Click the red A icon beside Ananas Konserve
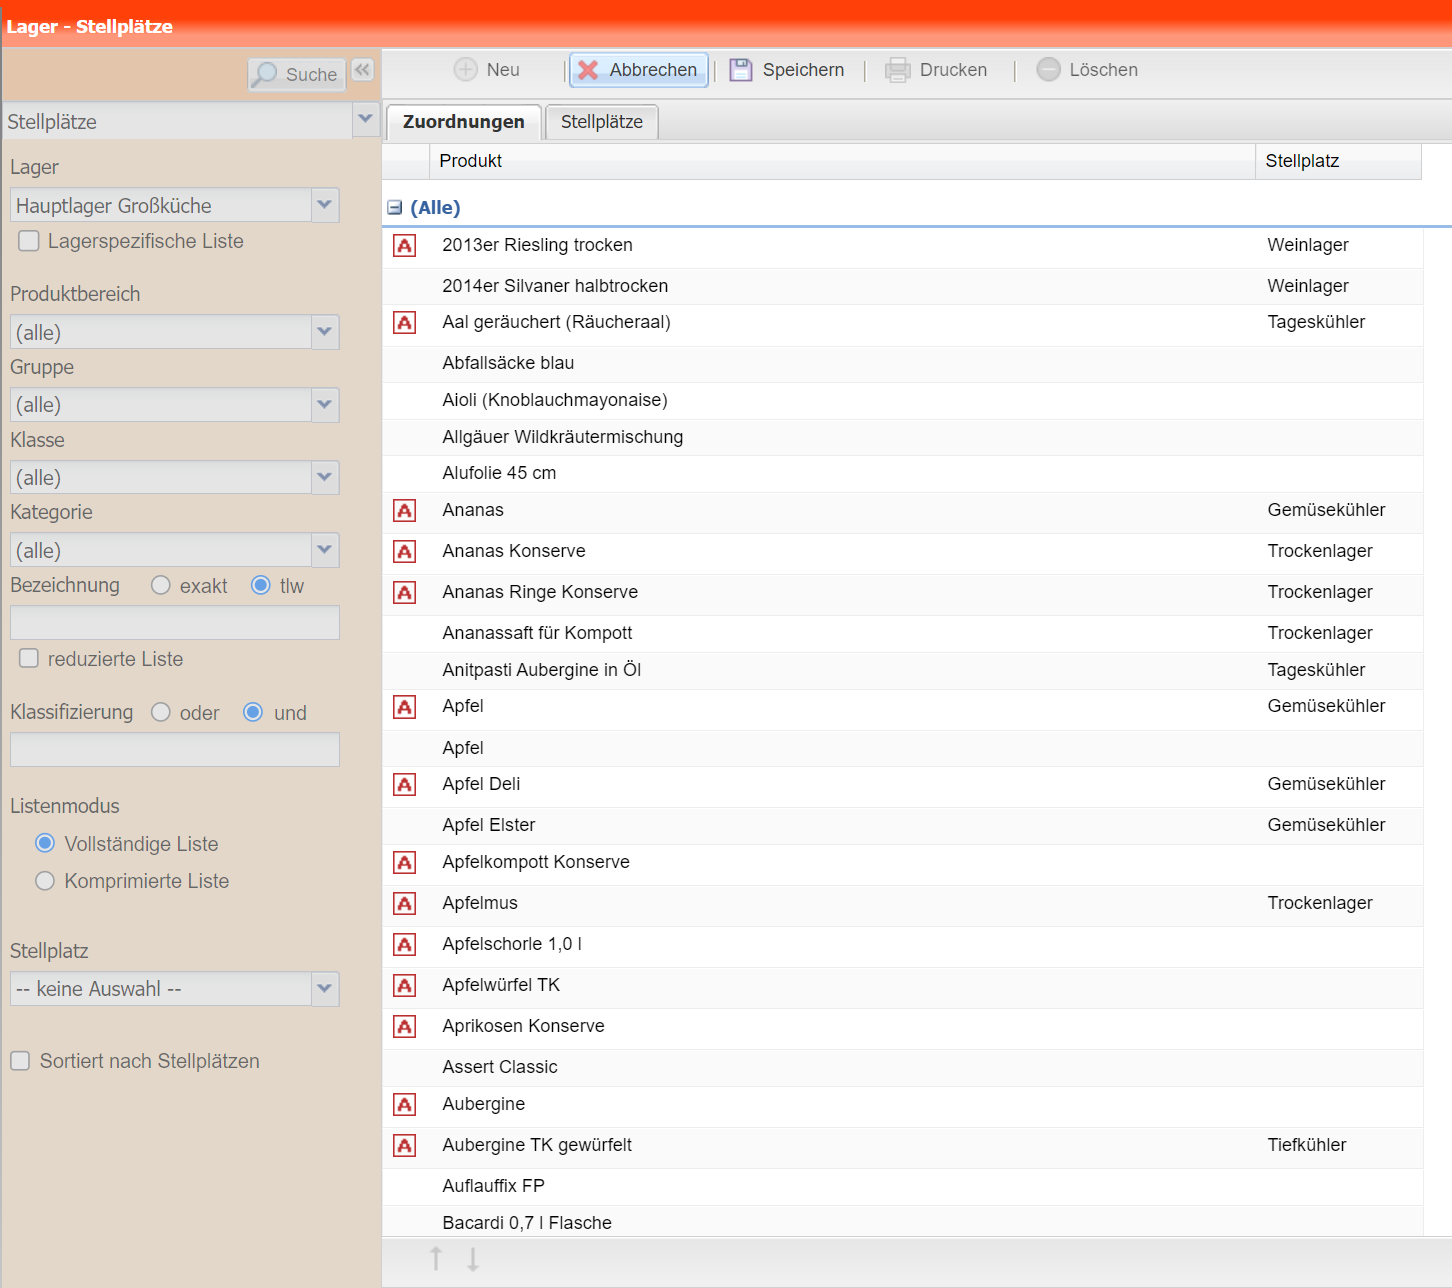Image resolution: width=1452 pixels, height=1288 pixels. click(405, 552)
